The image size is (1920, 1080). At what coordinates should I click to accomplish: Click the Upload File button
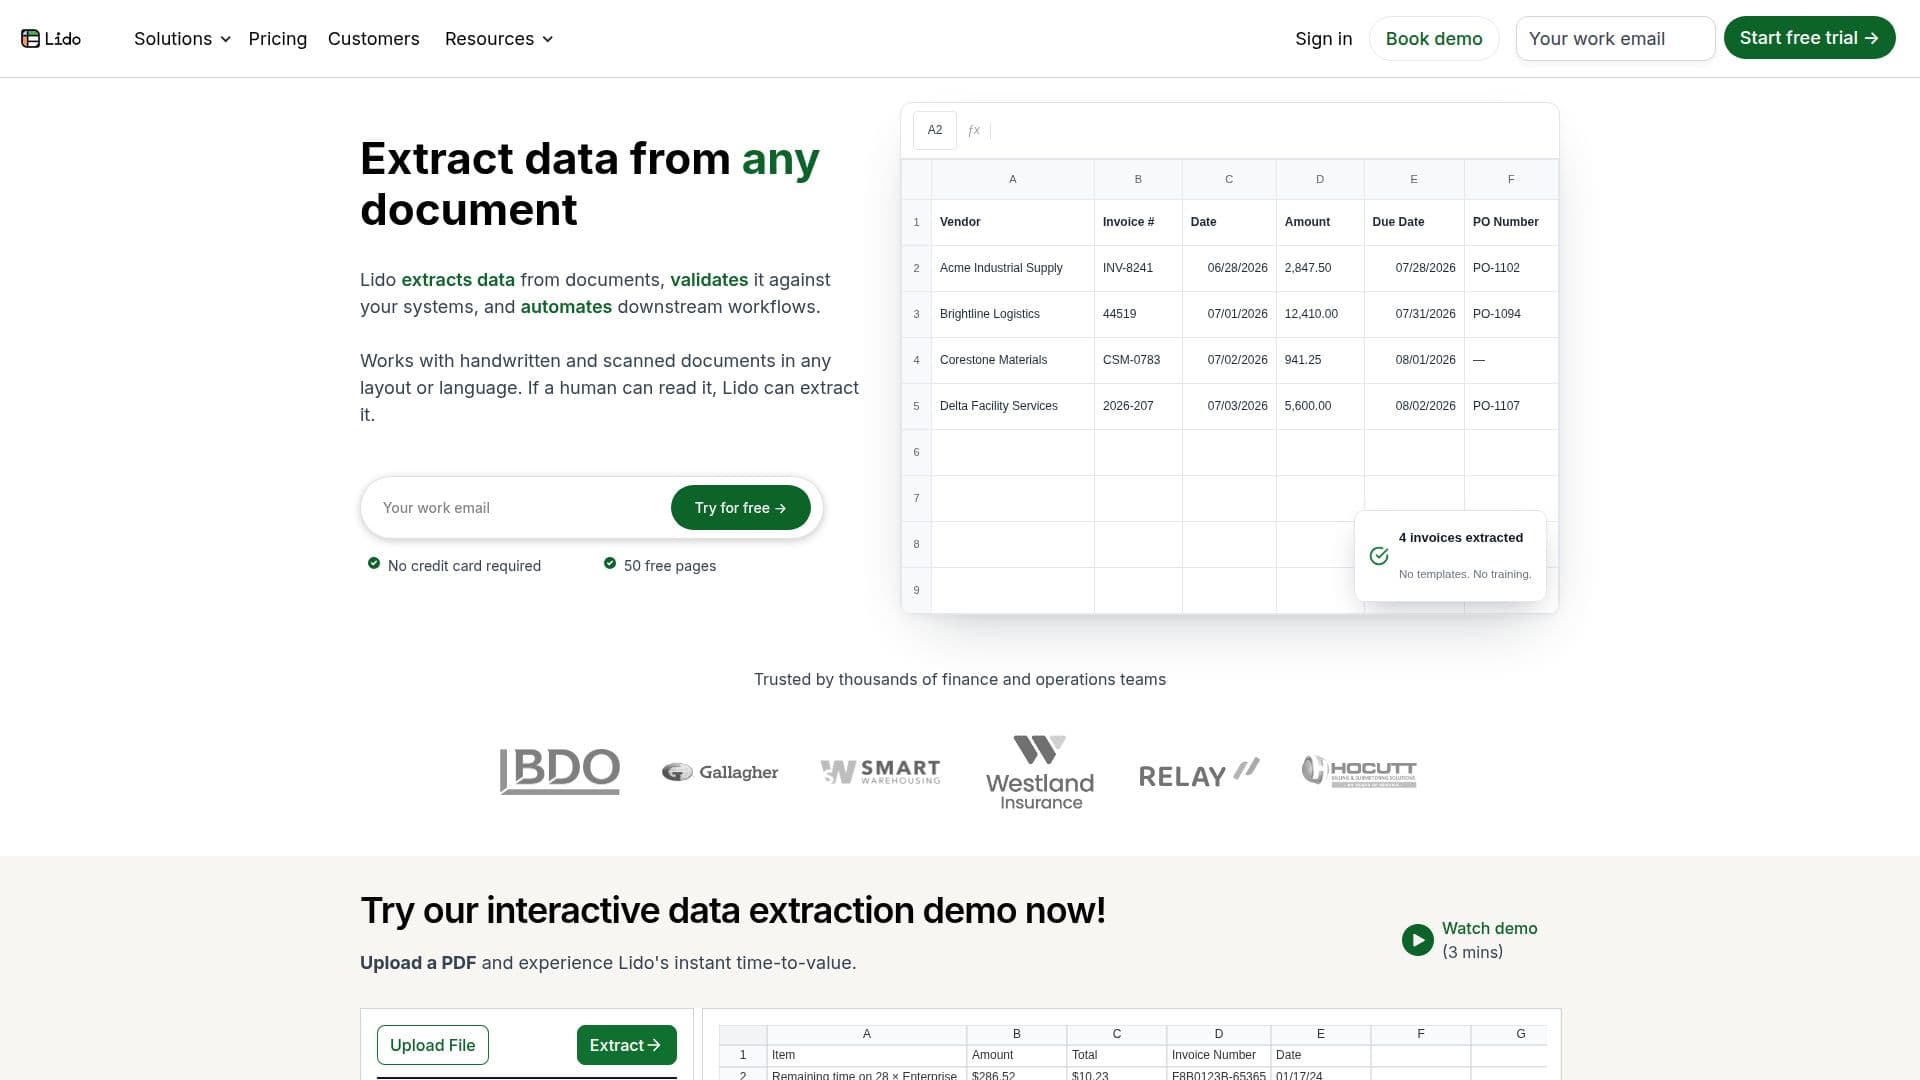pos(433,1045)
